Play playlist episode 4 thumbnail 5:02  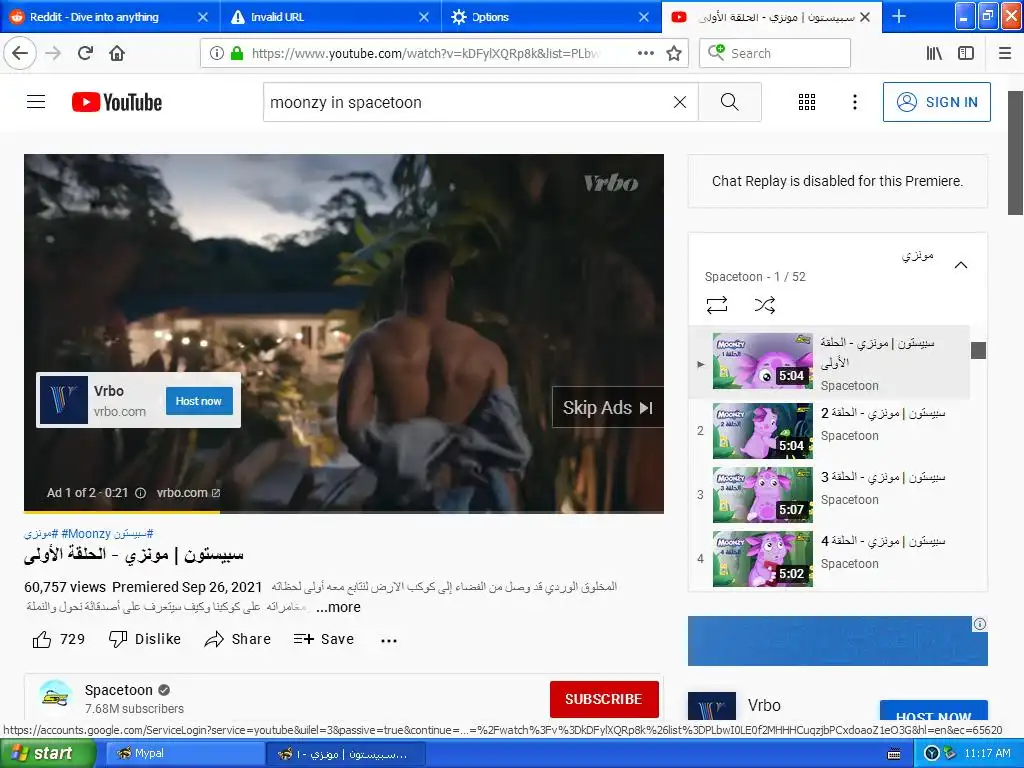pyautogui.click(x=763, y=559)
